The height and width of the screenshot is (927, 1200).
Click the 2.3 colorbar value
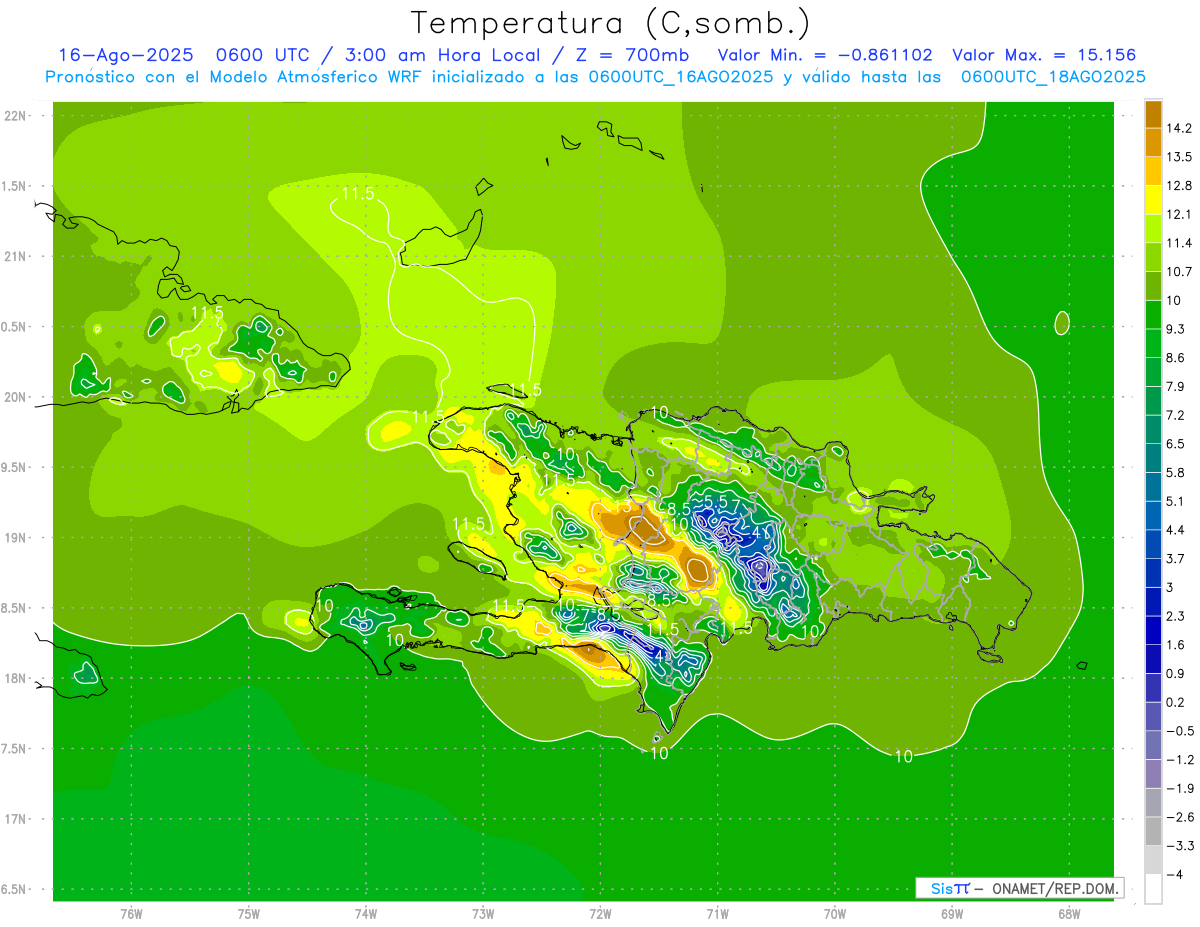tap(1176, 616)
